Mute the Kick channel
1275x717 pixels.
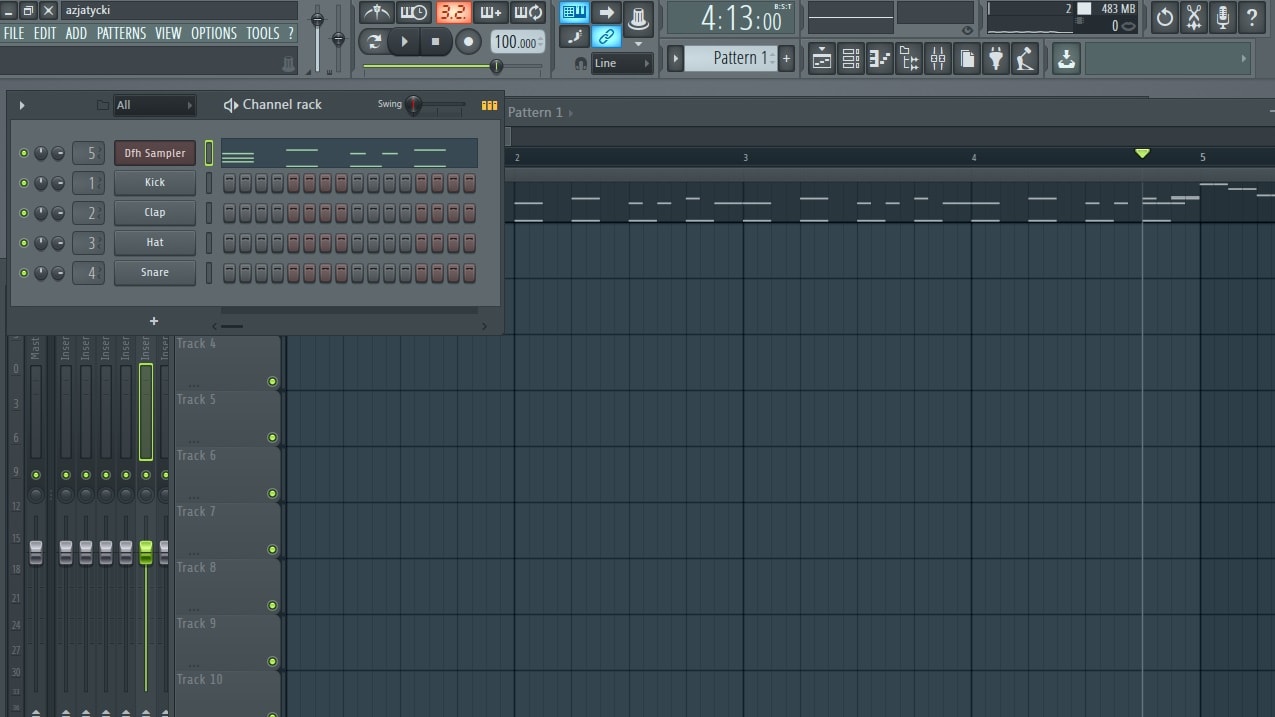(24, 183)
